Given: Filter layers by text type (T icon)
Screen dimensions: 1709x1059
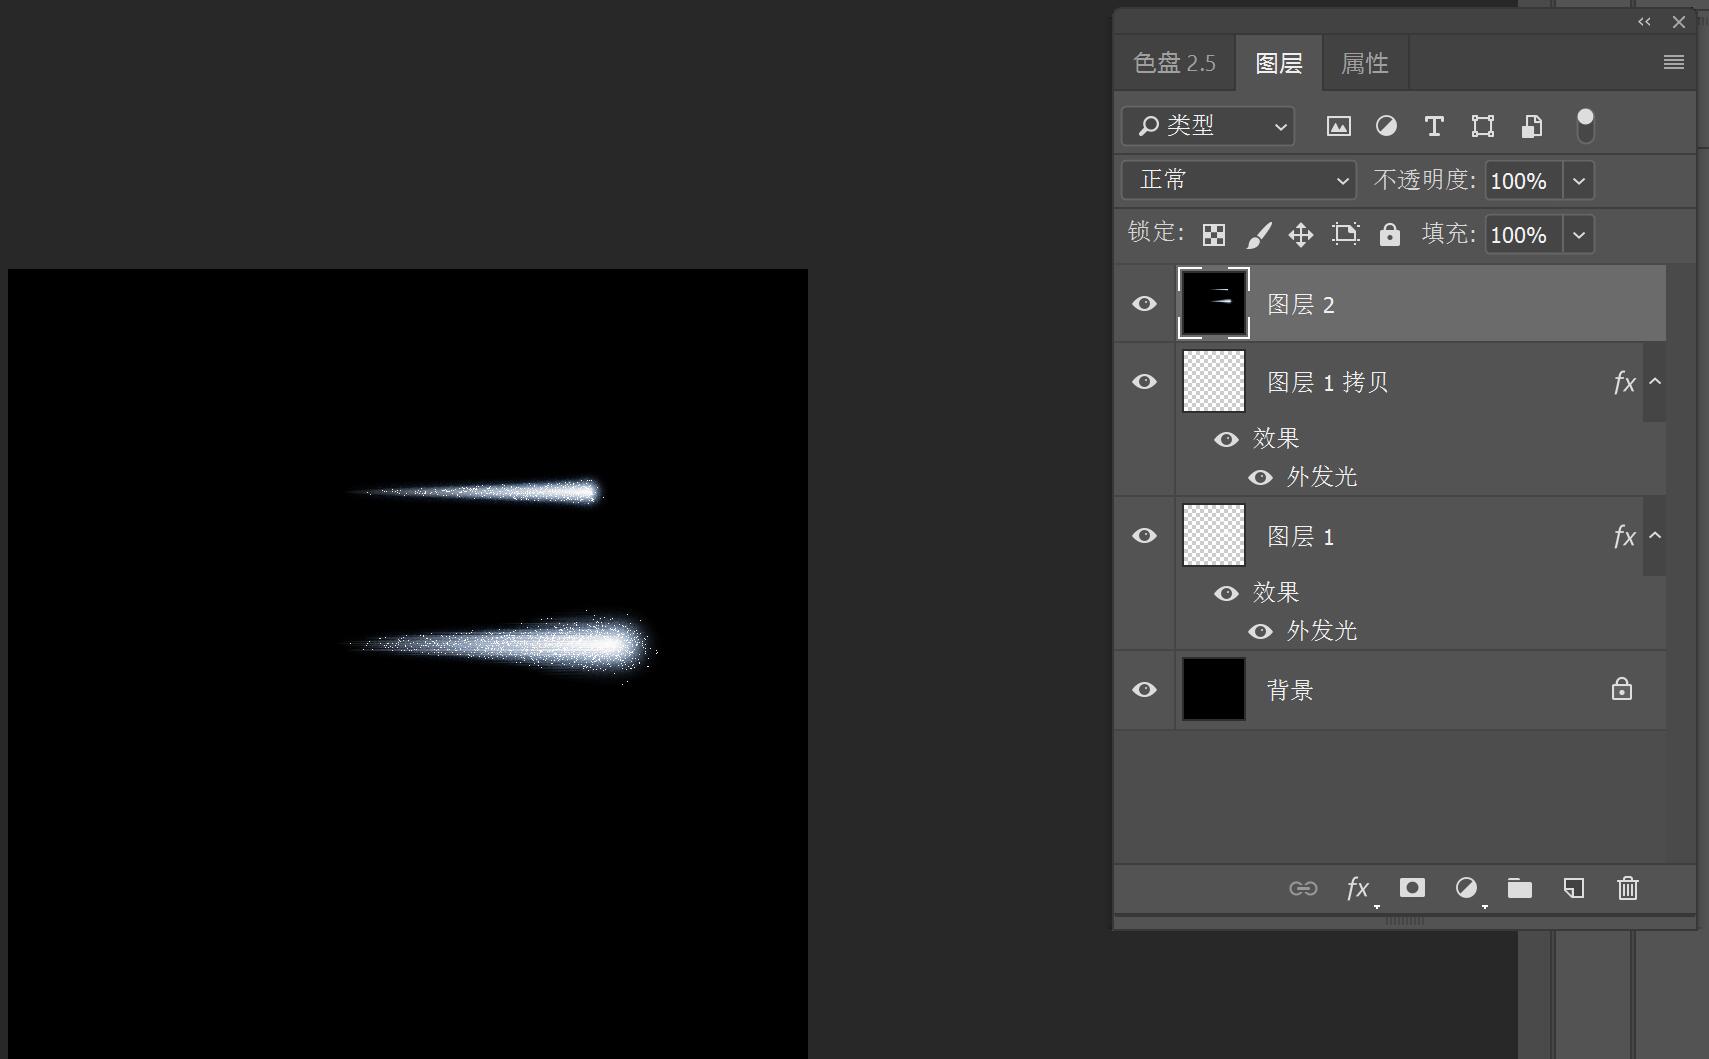Looking at the screenshot, I should coord(1433,126).
